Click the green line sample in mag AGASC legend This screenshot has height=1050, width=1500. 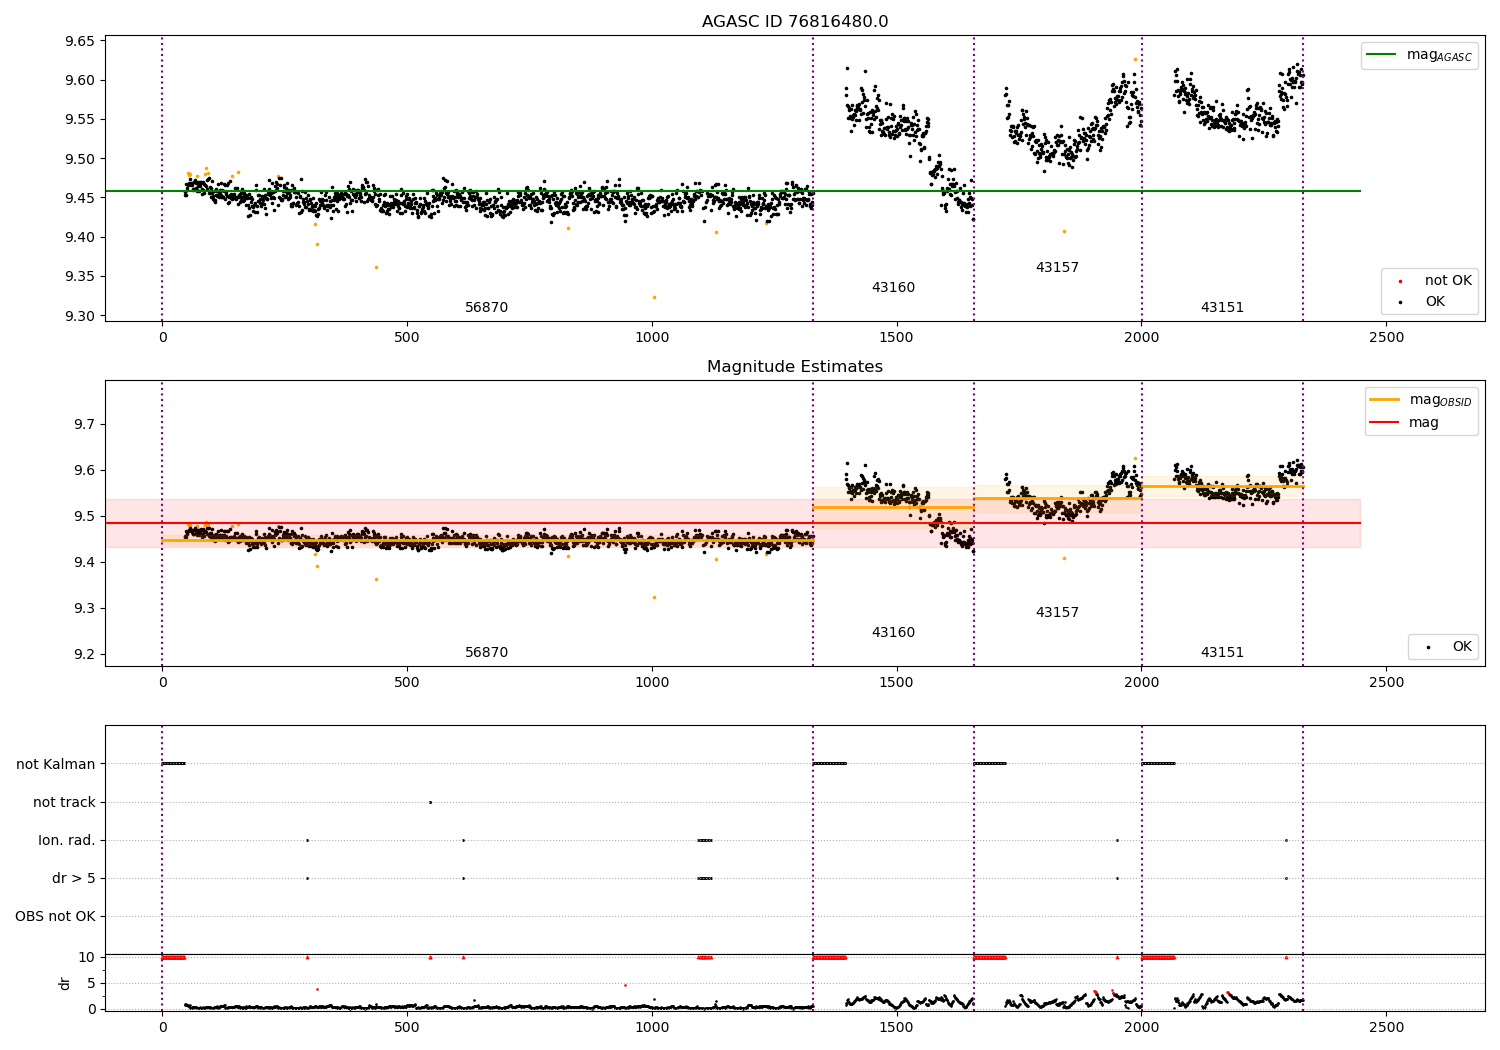(x=1383, y=55)
